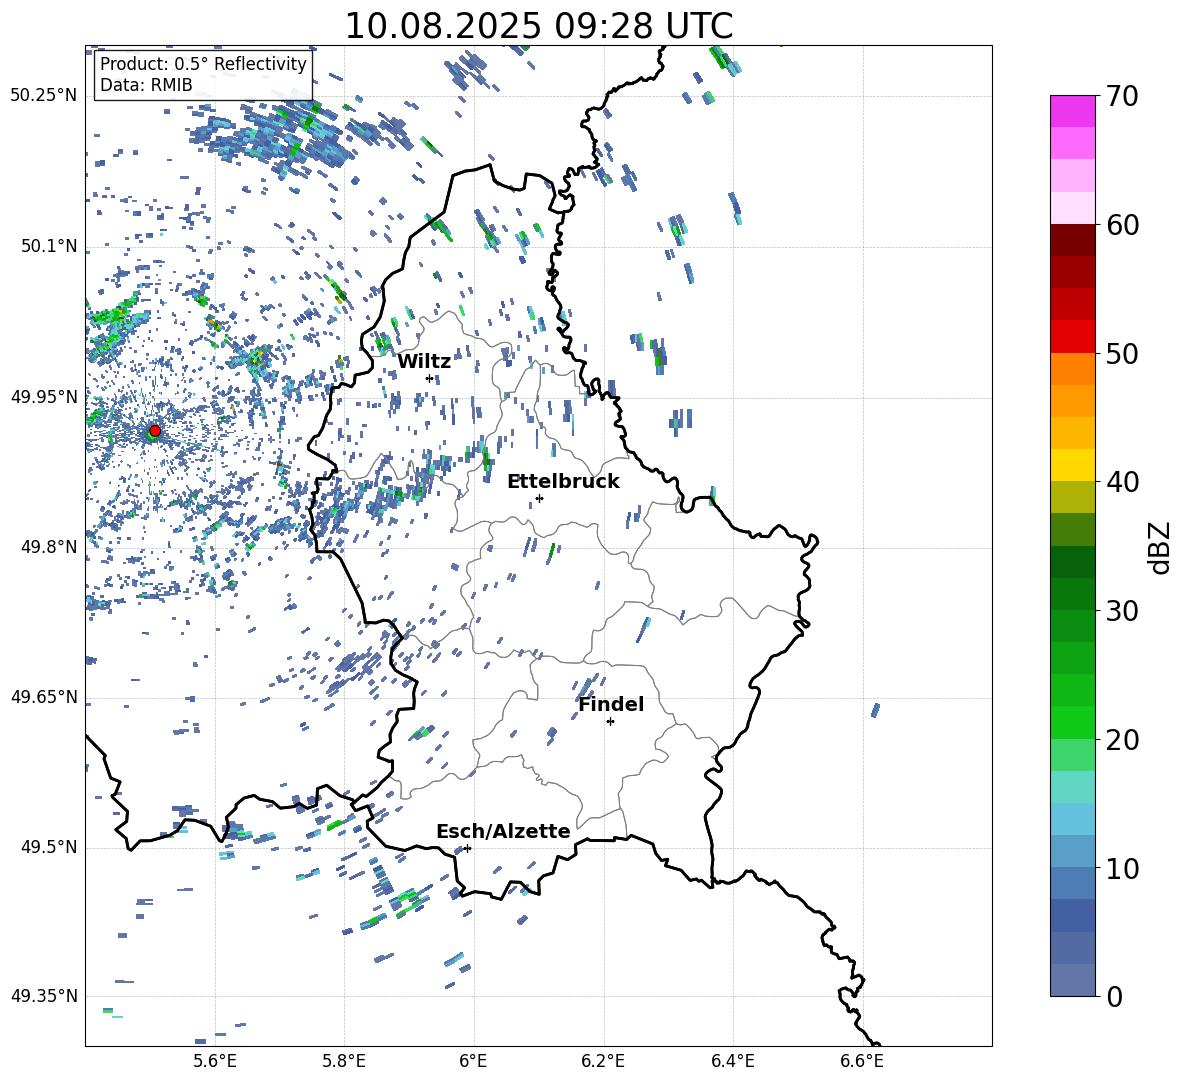The image size is (1184, 1081).
Task: Click the 6.6°E longitude label
Action: (x=862, y=1061)
